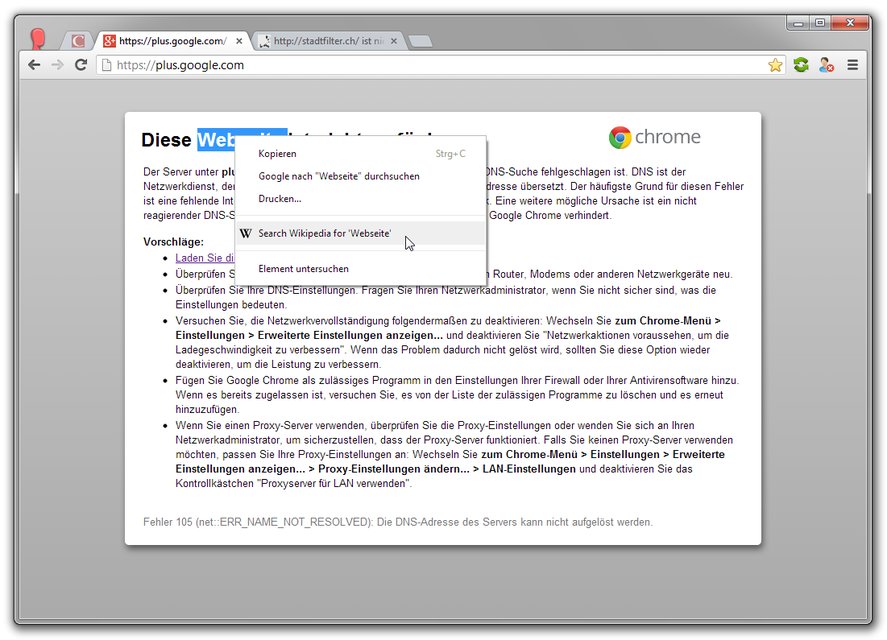Click the Laden Sie link

(x=204, y=258)
